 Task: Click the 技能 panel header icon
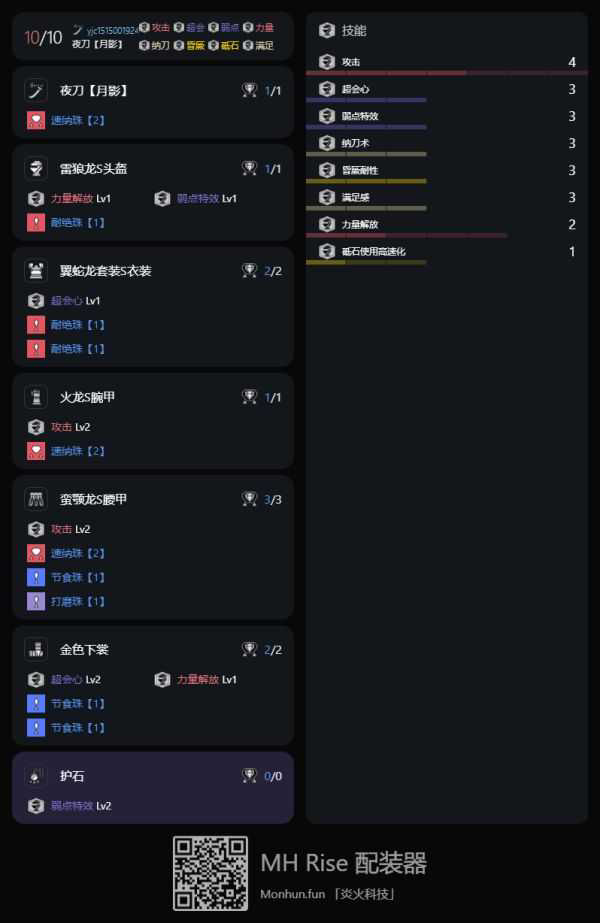pos(326,31)
